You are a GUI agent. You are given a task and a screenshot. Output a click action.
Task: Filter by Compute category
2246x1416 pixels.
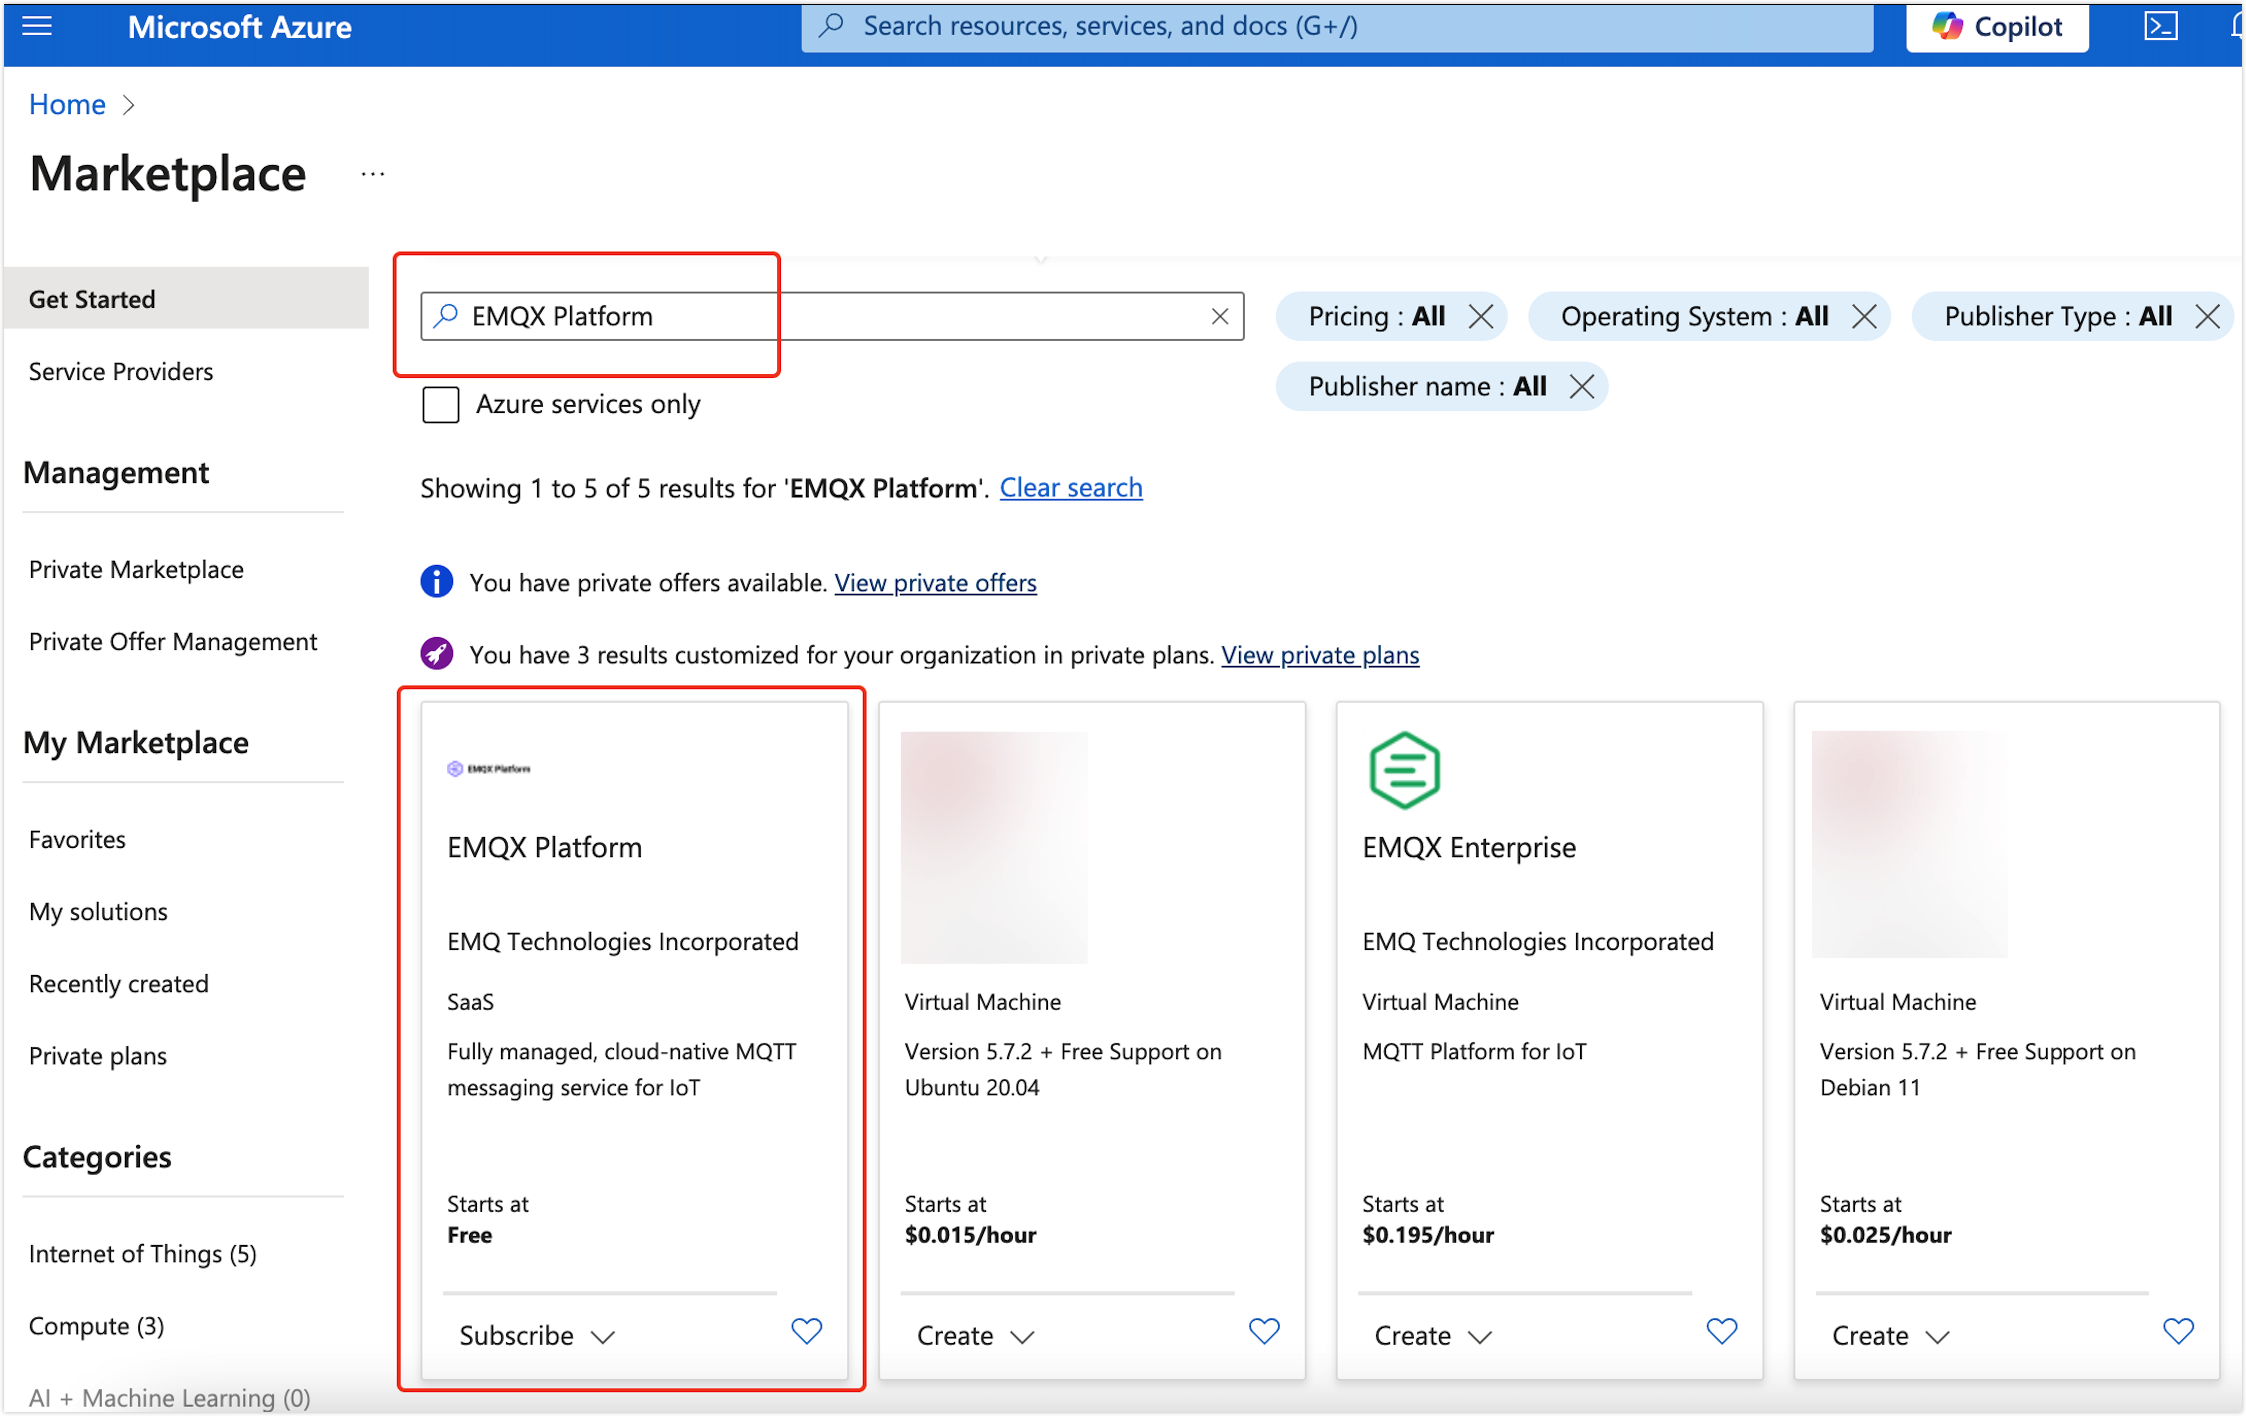(x=96, y=1326)
